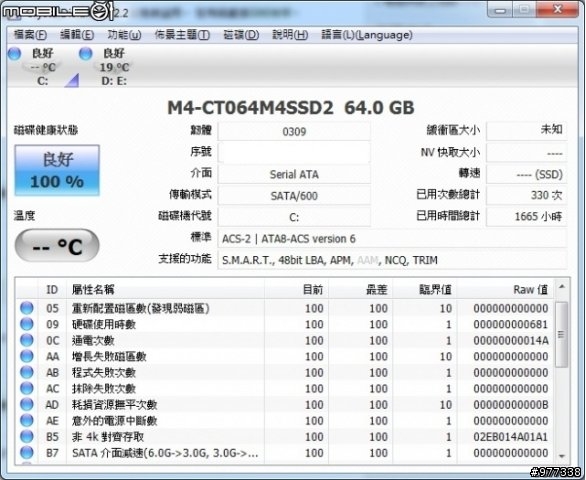Click the power on count field 330 次
Screen dimensions: 586x480
pyautogui.click(x=527, y=195)
